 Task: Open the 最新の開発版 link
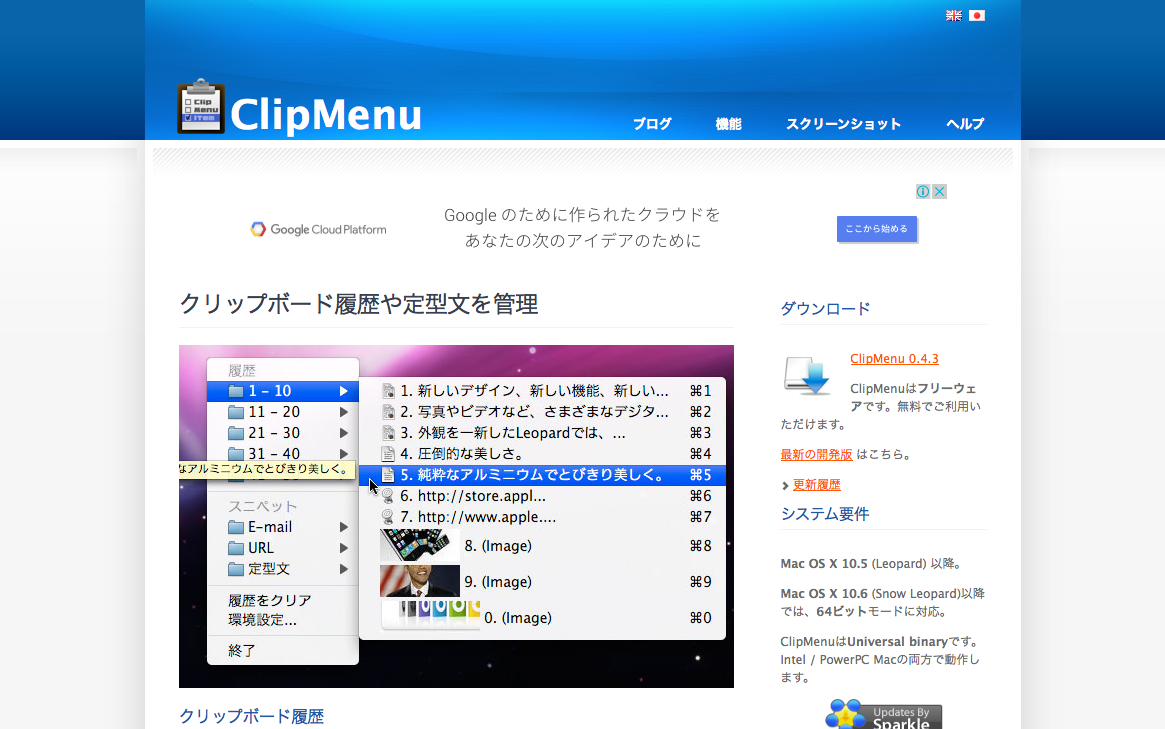[816, 455]
